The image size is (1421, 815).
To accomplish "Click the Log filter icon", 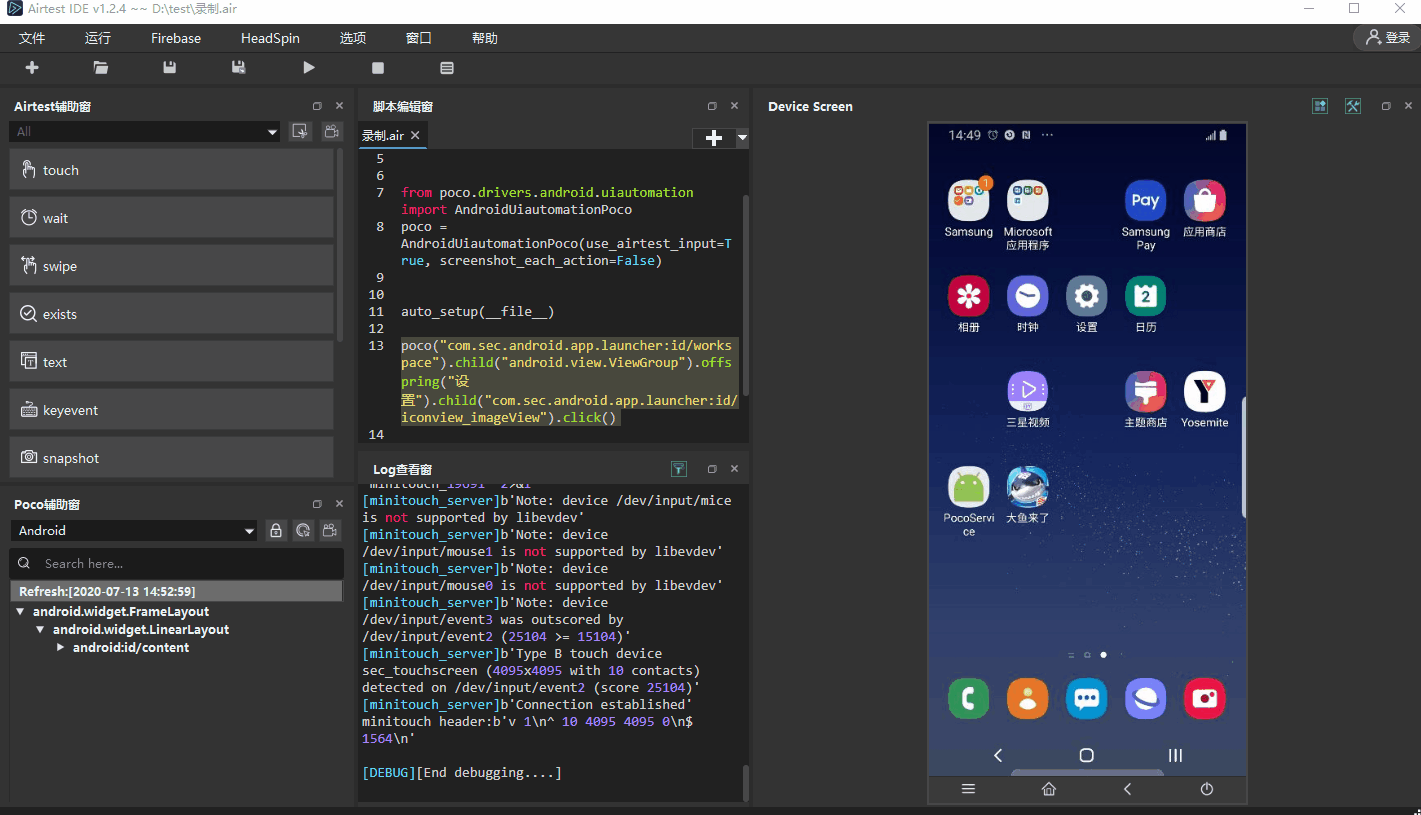I will coord(679,469).
